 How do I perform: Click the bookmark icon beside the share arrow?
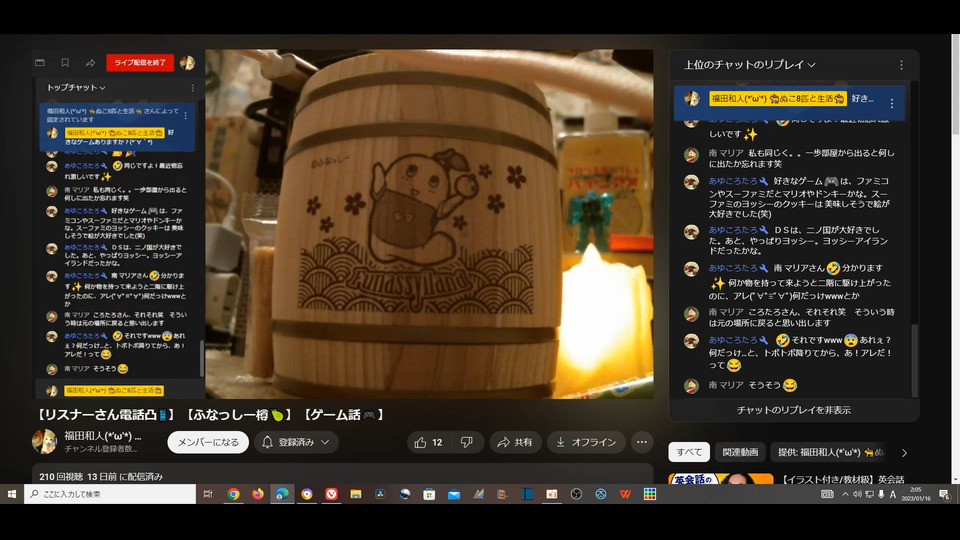pos(65,62)
